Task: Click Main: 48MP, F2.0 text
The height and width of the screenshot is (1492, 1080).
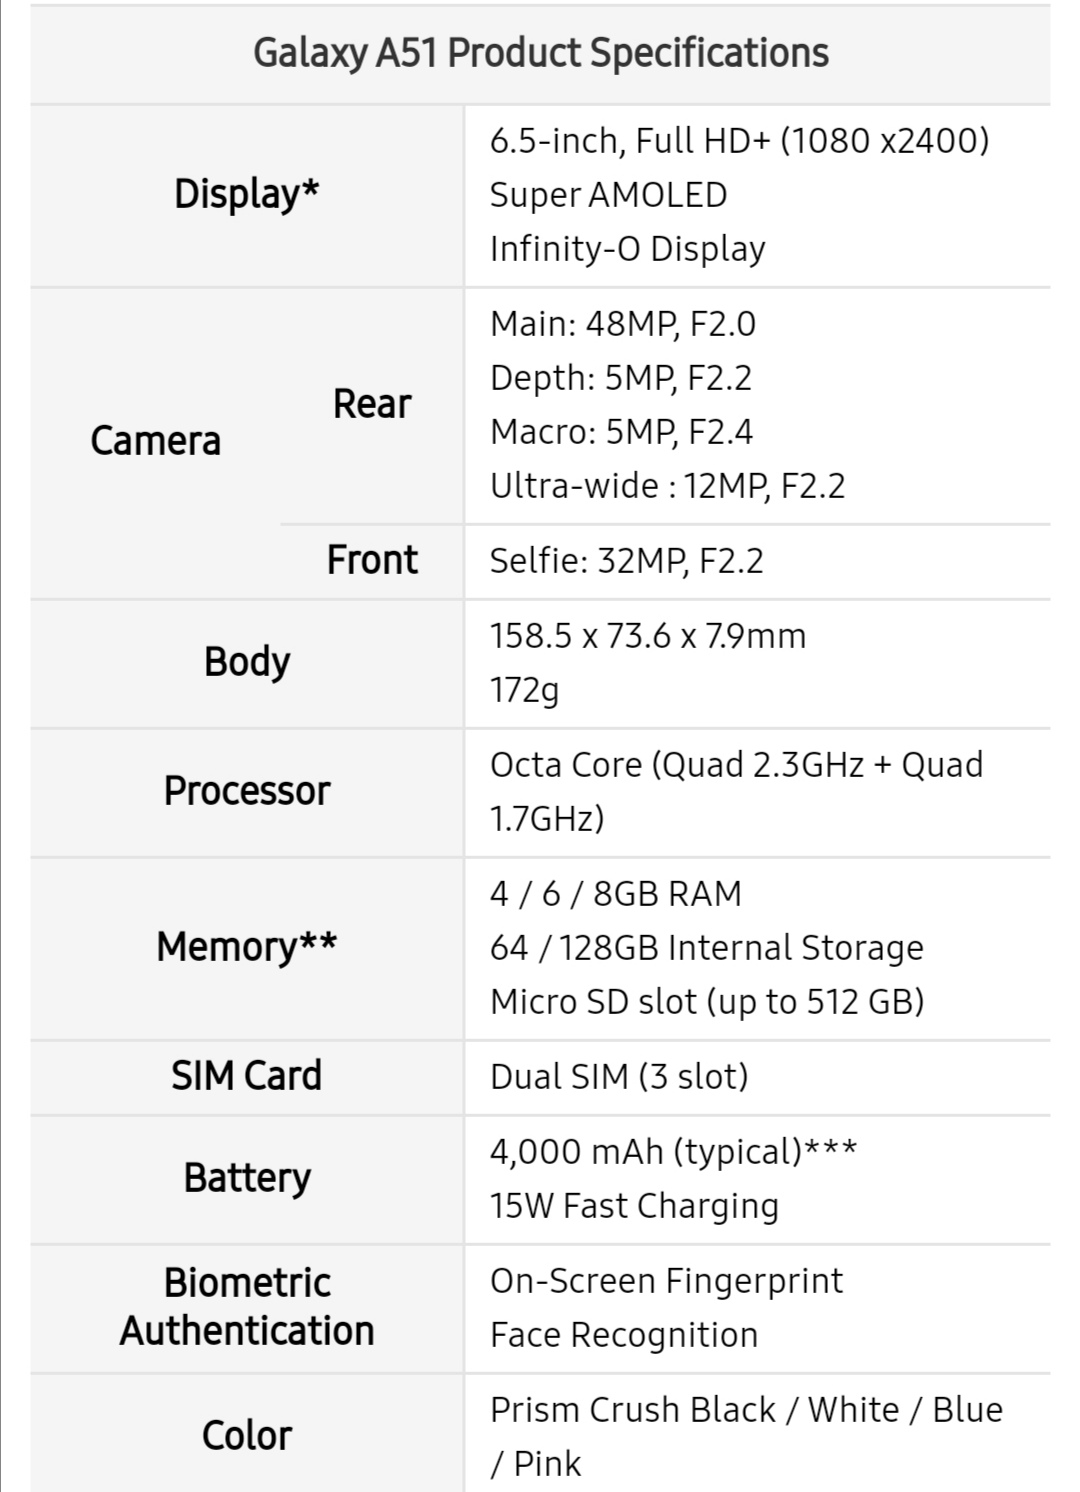Action: point(623,324)
